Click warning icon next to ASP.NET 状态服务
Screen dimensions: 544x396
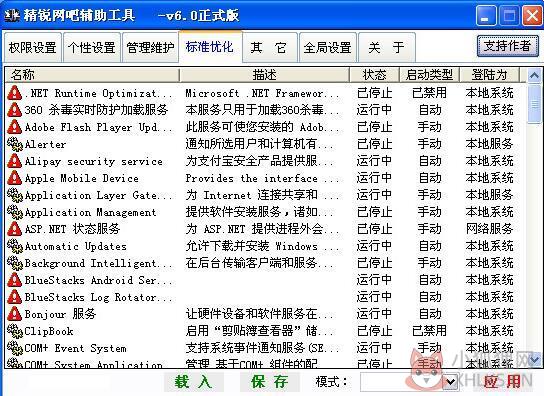pos(15,229)
